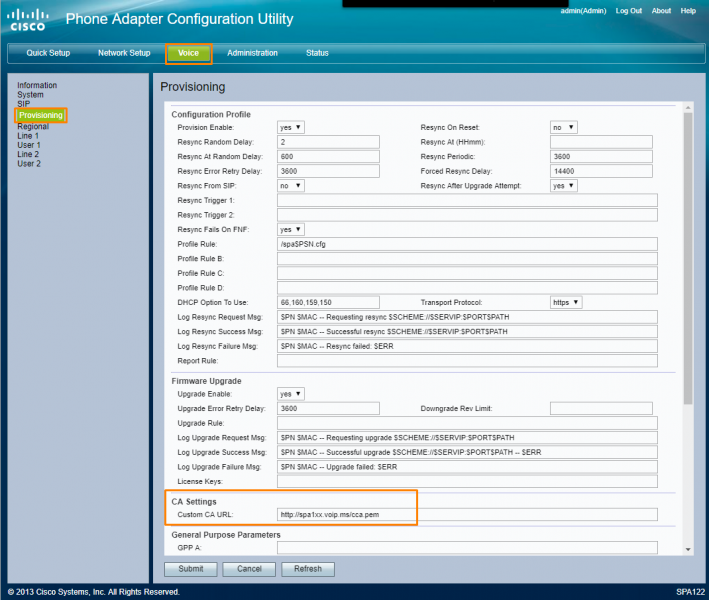Open the Transport Protocol dropdown

[566, 302]
